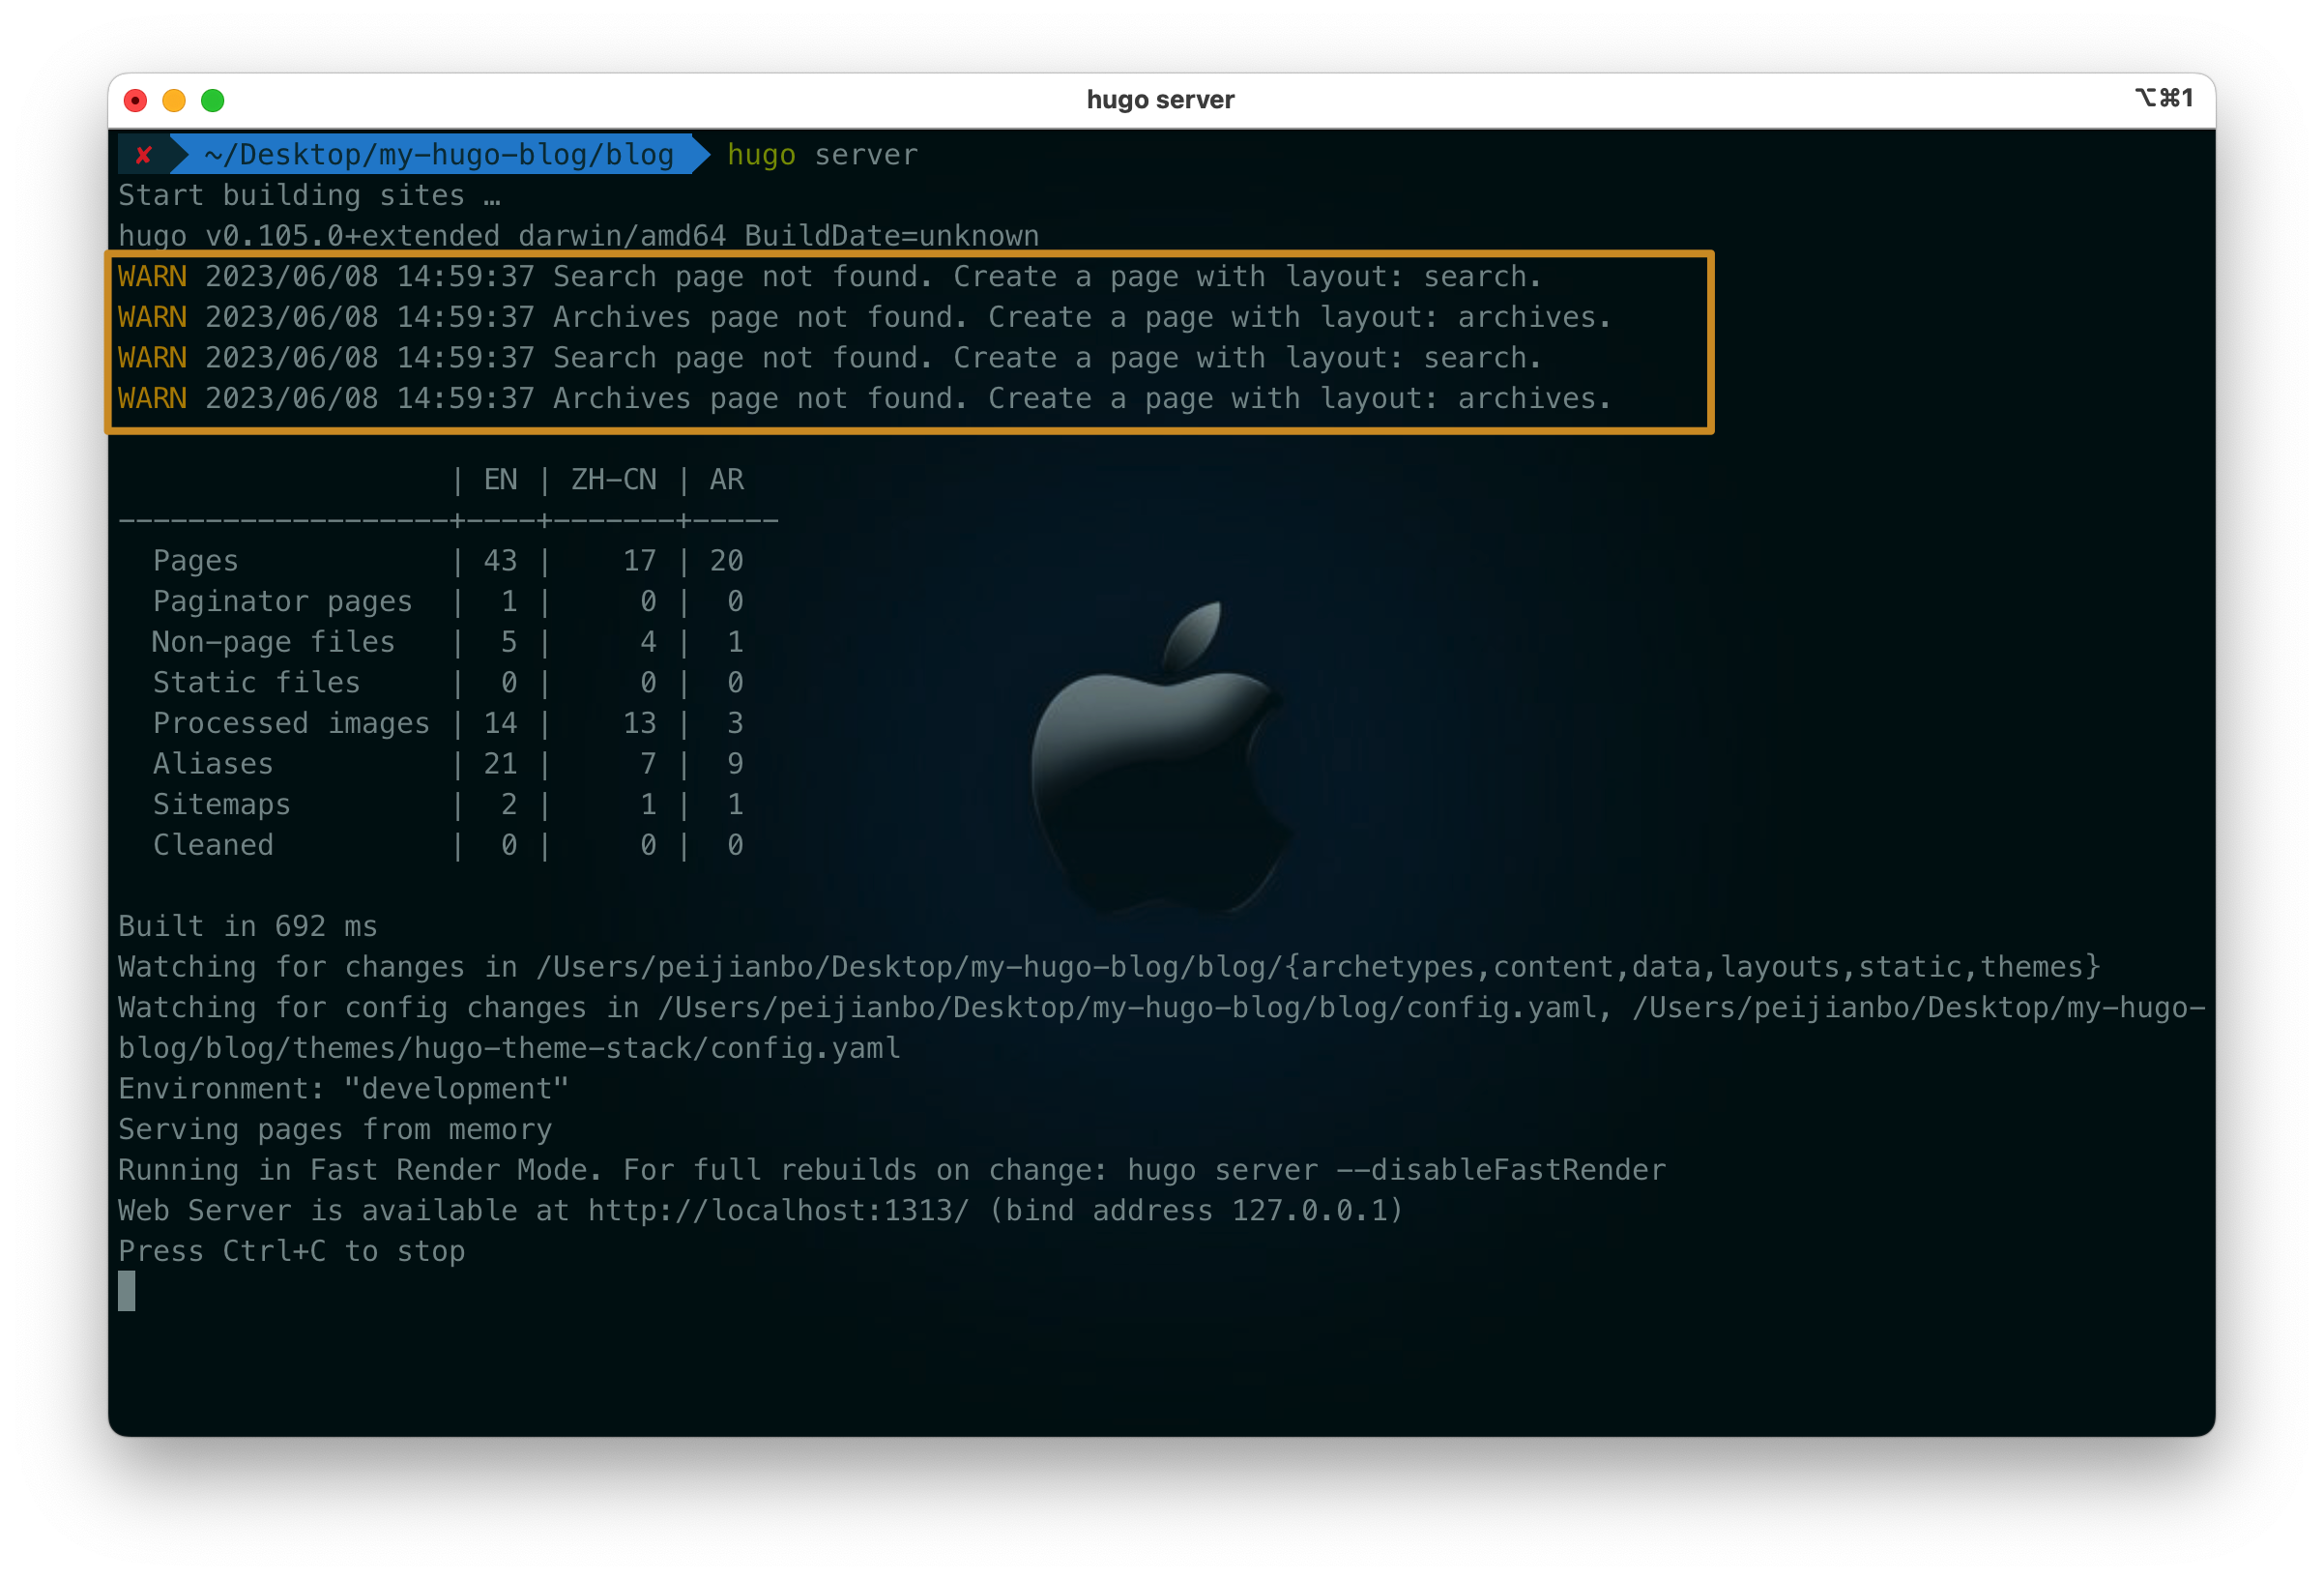
Task: Open the http://localhost:1313/ link
Action: tap(778, 1211)
